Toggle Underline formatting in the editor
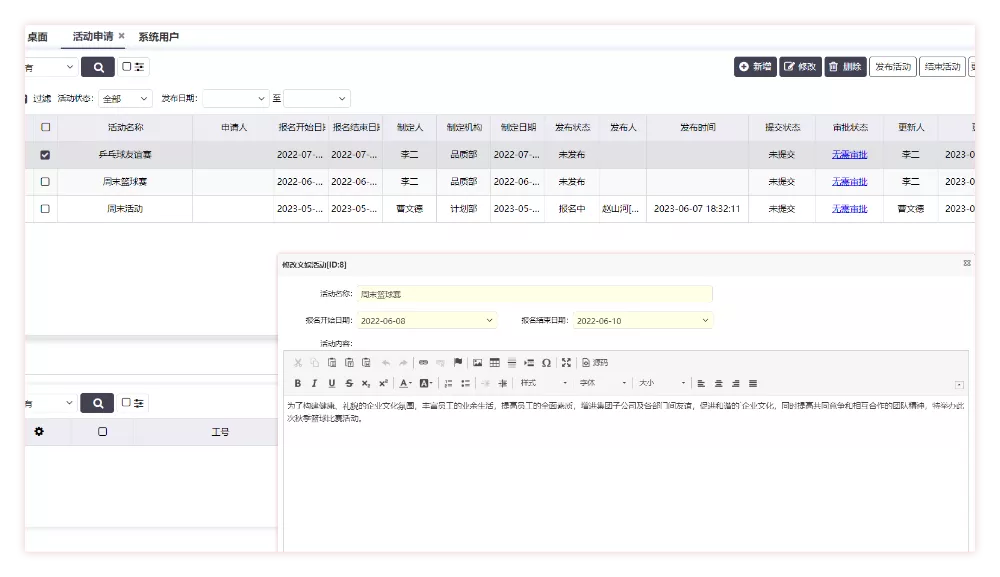1000x577 pixels. pyautogui.click(x=332, y=383)
